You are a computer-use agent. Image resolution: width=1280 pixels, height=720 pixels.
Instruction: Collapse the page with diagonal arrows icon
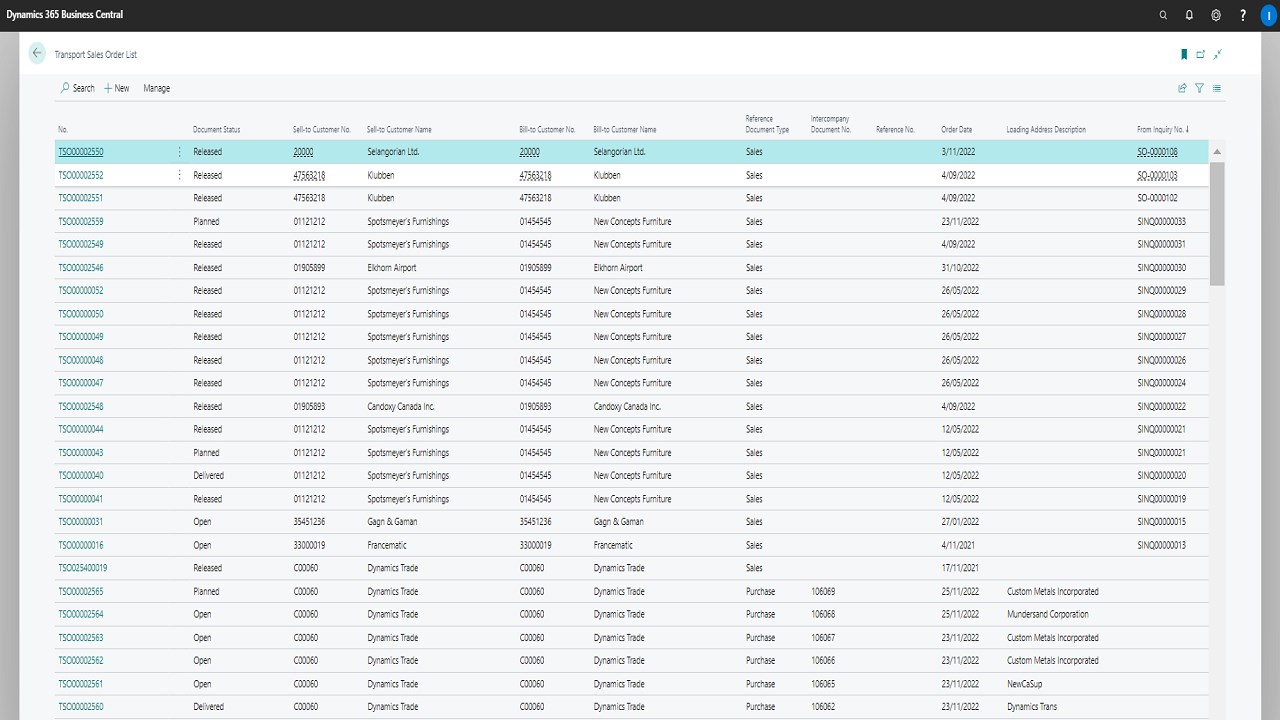[x=1218, y=54]
